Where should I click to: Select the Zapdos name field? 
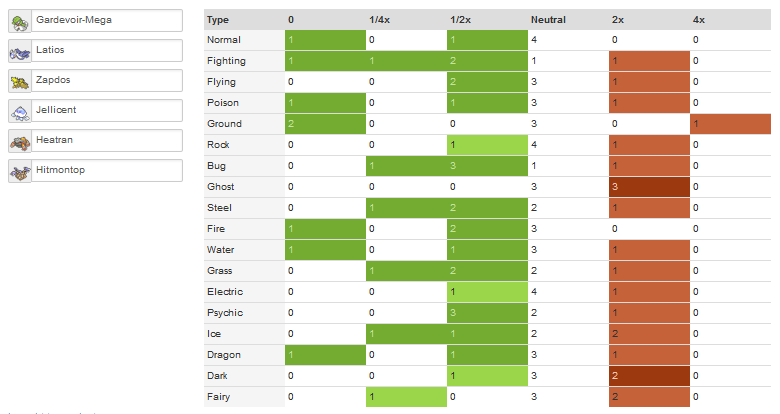(107, 80)
